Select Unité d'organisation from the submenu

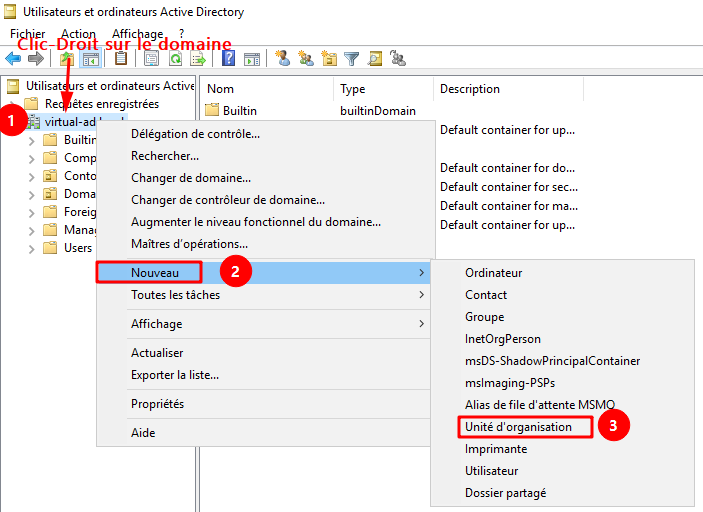tap(518, 426)
